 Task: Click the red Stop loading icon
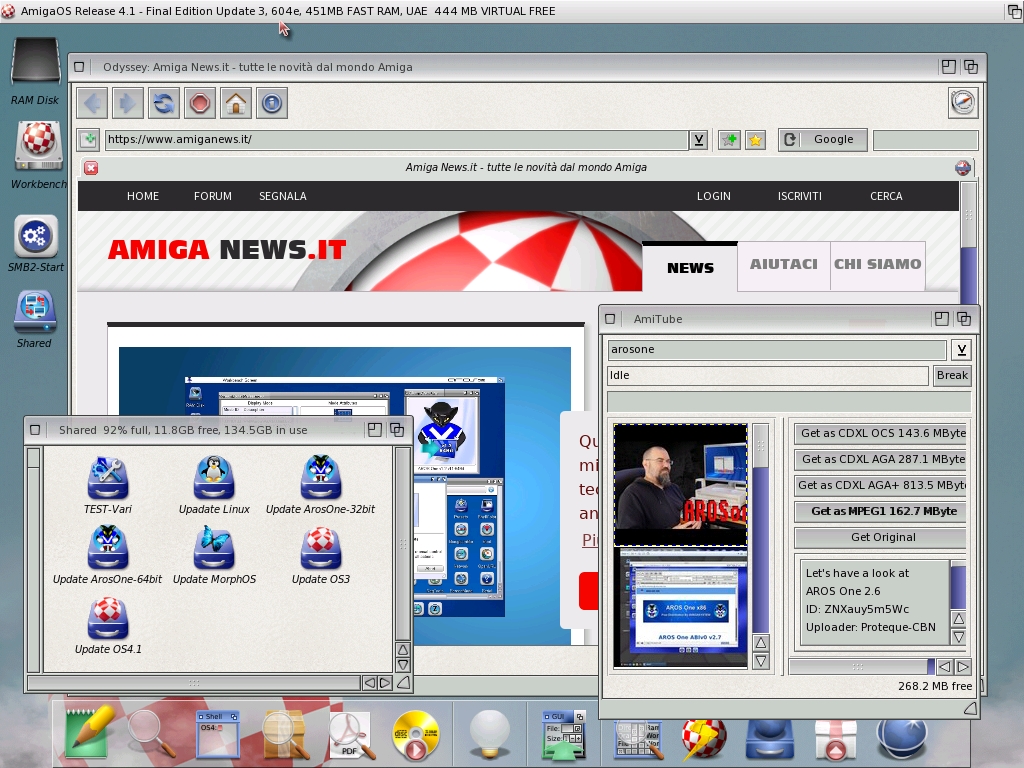tap(200, 103)
